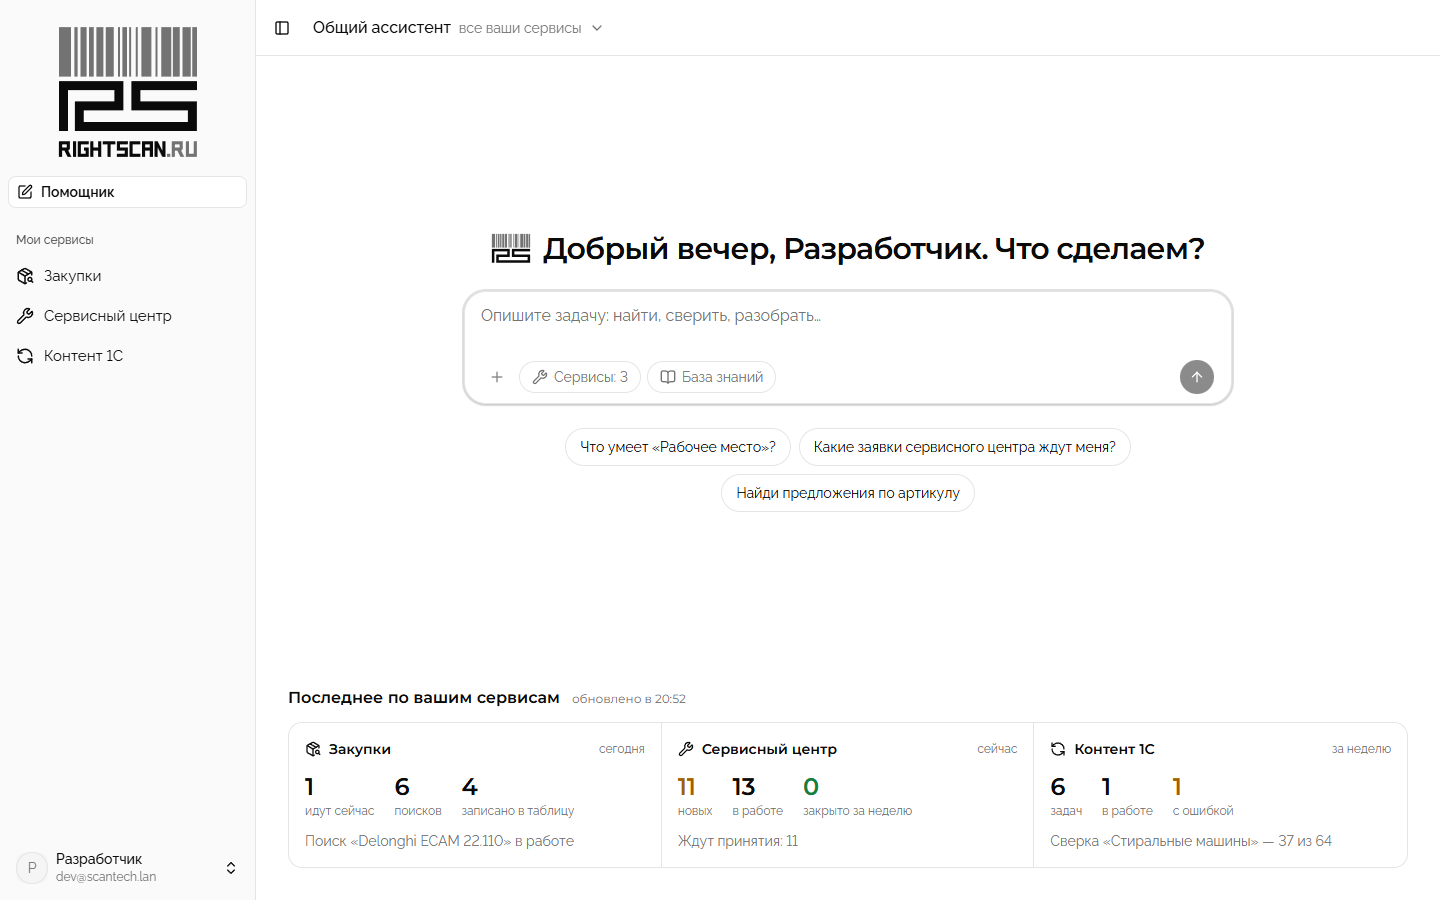Click the Закупки card box icon
Viewport: 1440px width, 900px height.
[313, 749]
